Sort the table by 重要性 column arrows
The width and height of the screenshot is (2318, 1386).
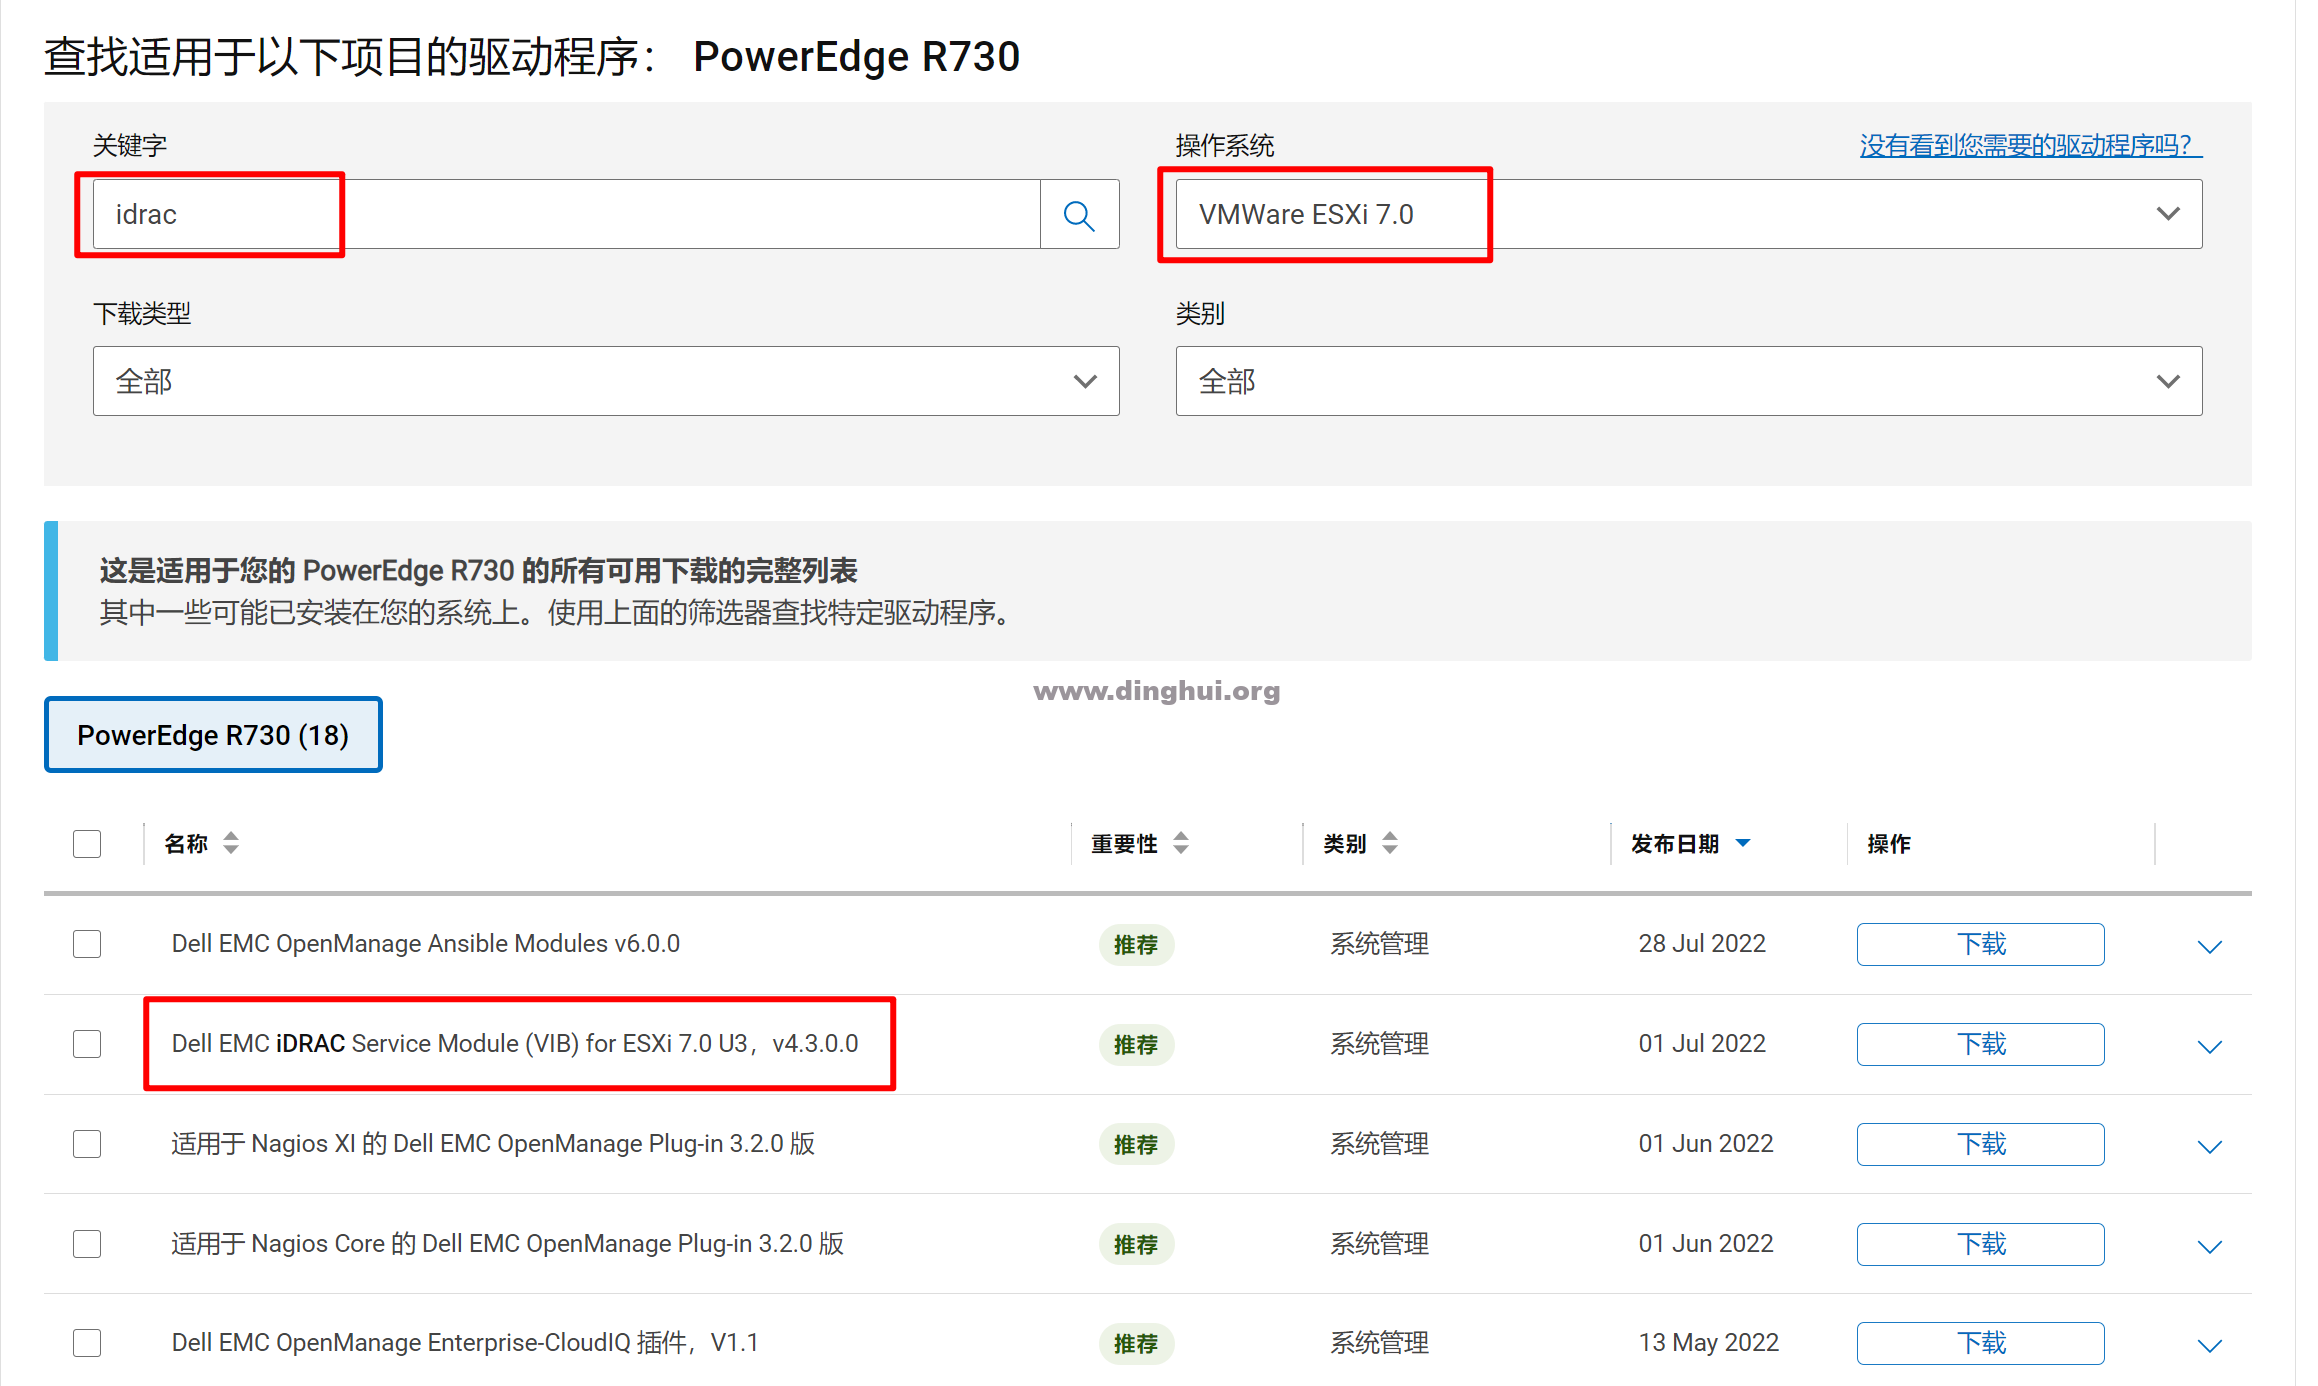(x=1181, y=843)
